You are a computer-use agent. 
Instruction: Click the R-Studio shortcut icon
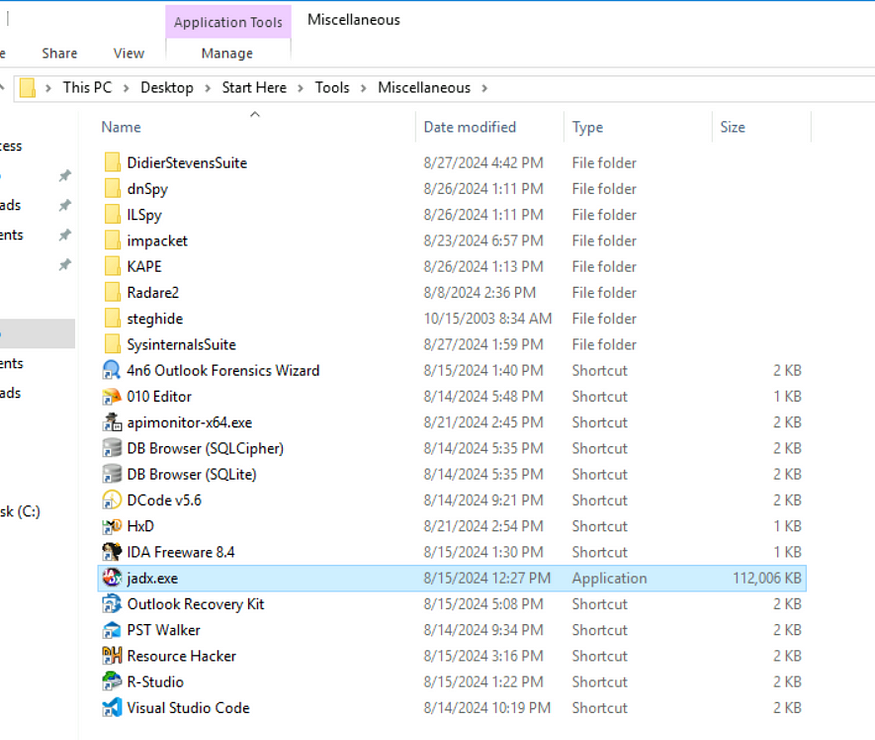[112, 681]
